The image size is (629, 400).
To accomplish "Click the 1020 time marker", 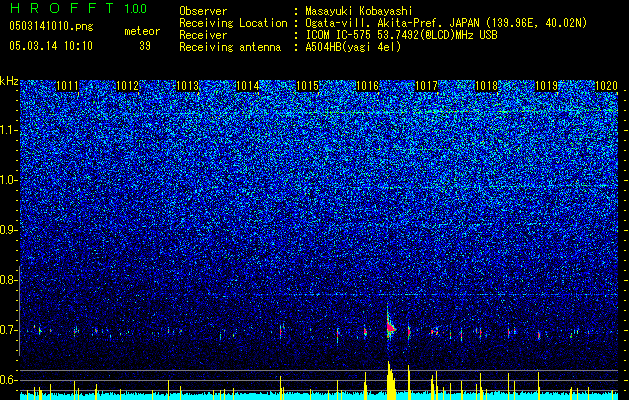I will (x=606, y=86).
